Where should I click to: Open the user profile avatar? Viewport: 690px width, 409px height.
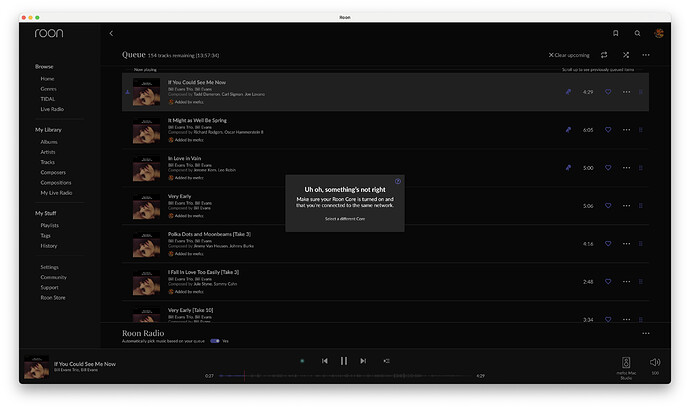[x=659, y=33]
